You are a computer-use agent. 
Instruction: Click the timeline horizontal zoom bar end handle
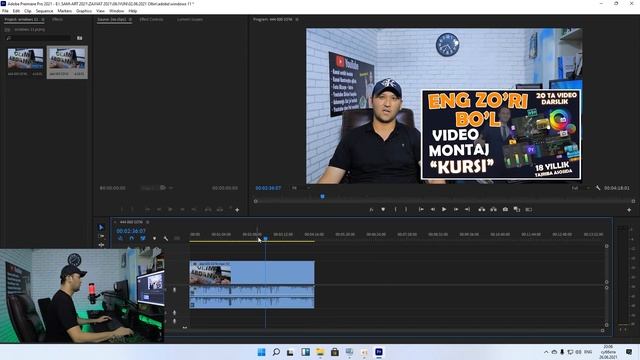(602, 331)
